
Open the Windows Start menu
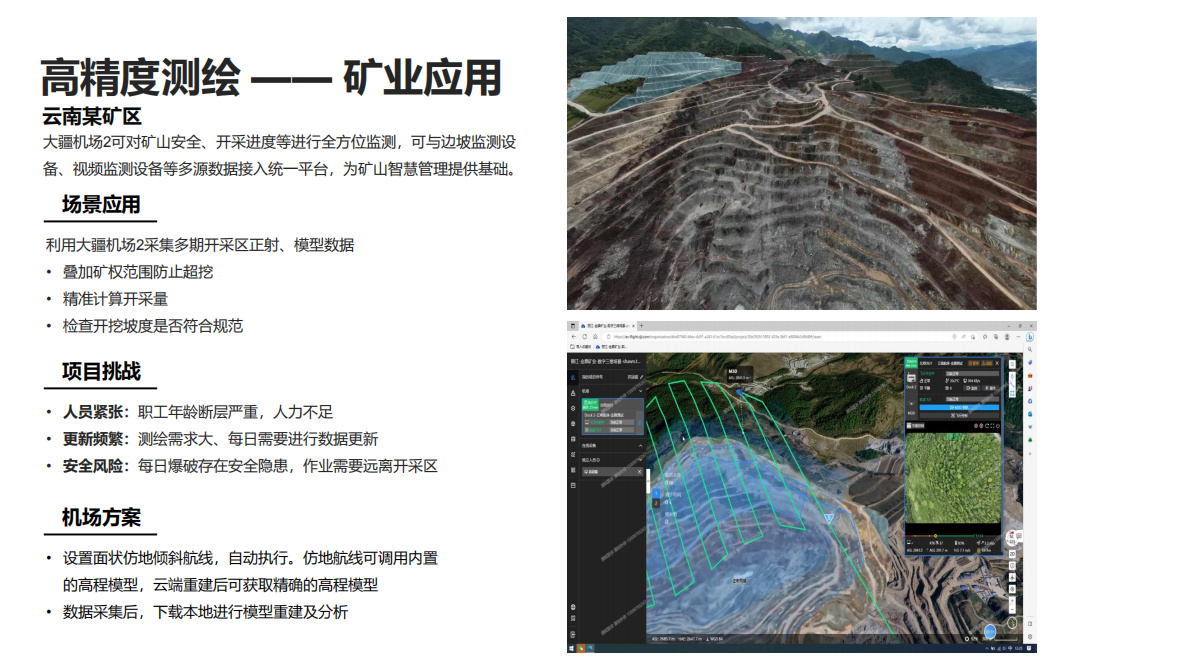(x=572, y=648)
